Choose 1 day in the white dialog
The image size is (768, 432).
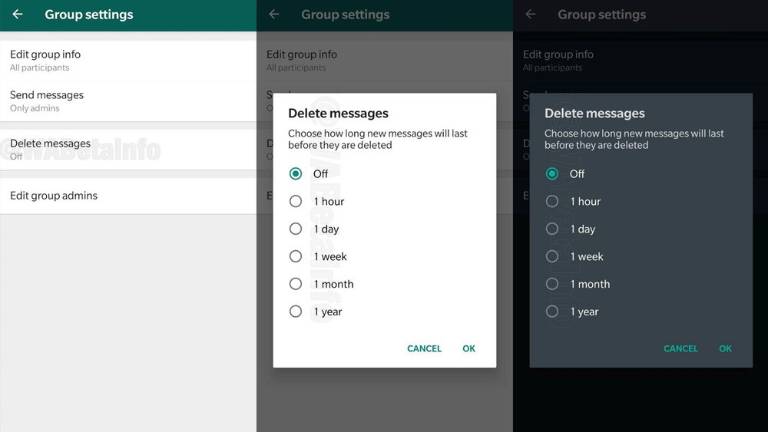click(296, 229)
